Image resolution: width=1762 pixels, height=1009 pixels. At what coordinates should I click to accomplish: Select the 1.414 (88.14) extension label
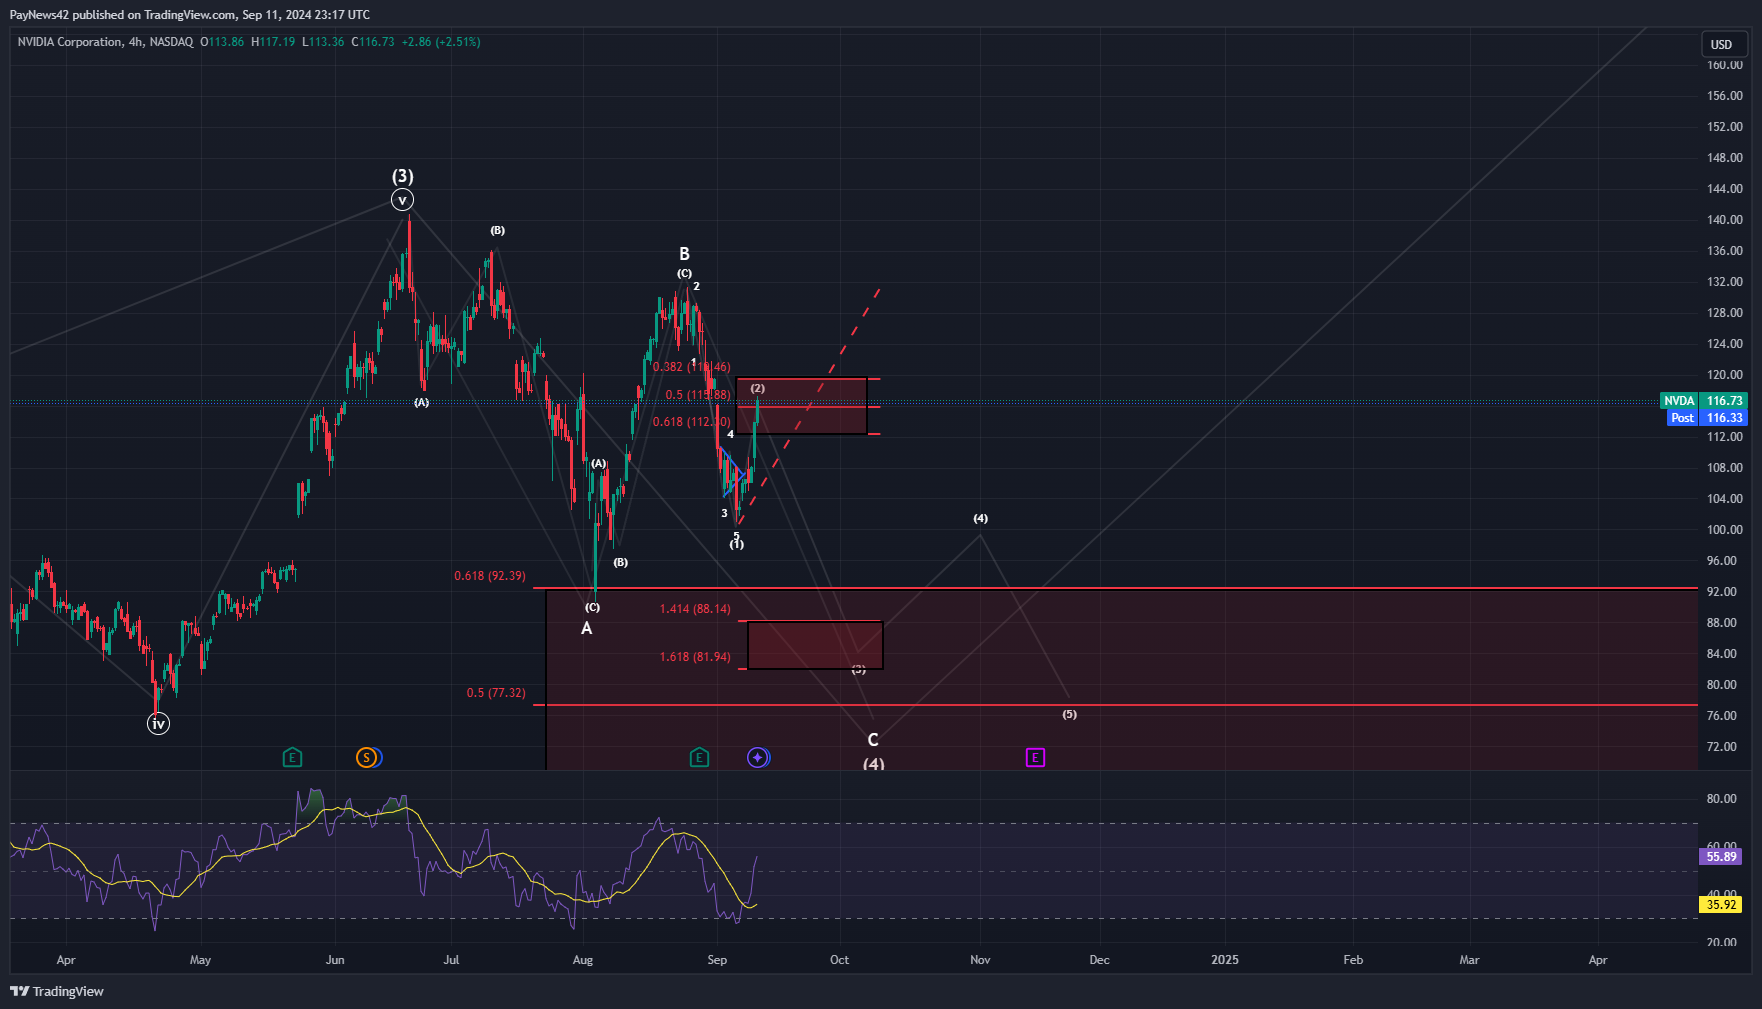click(695, 608)
